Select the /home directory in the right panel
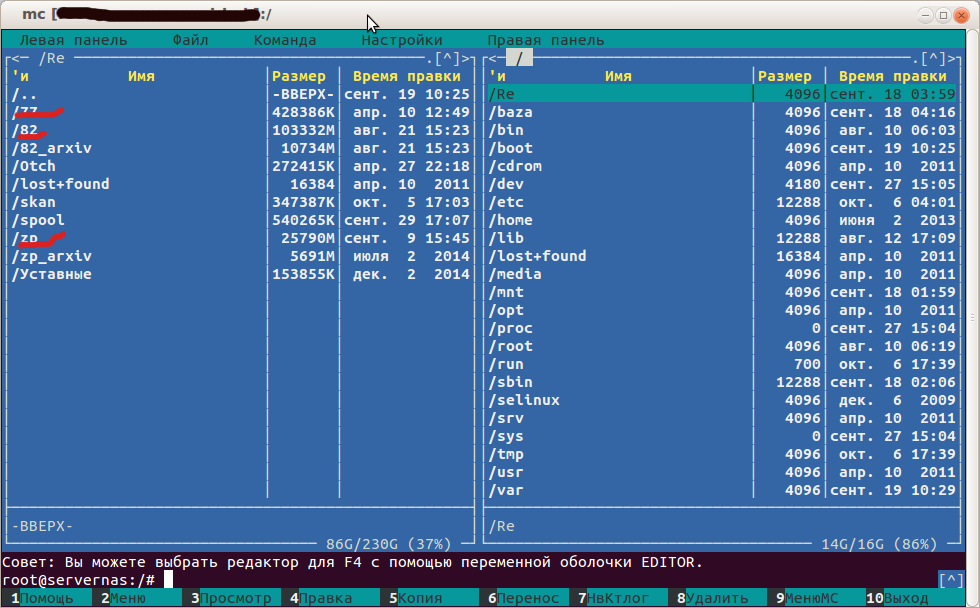Viewport: 980px width, 608px height. point(511,220)
